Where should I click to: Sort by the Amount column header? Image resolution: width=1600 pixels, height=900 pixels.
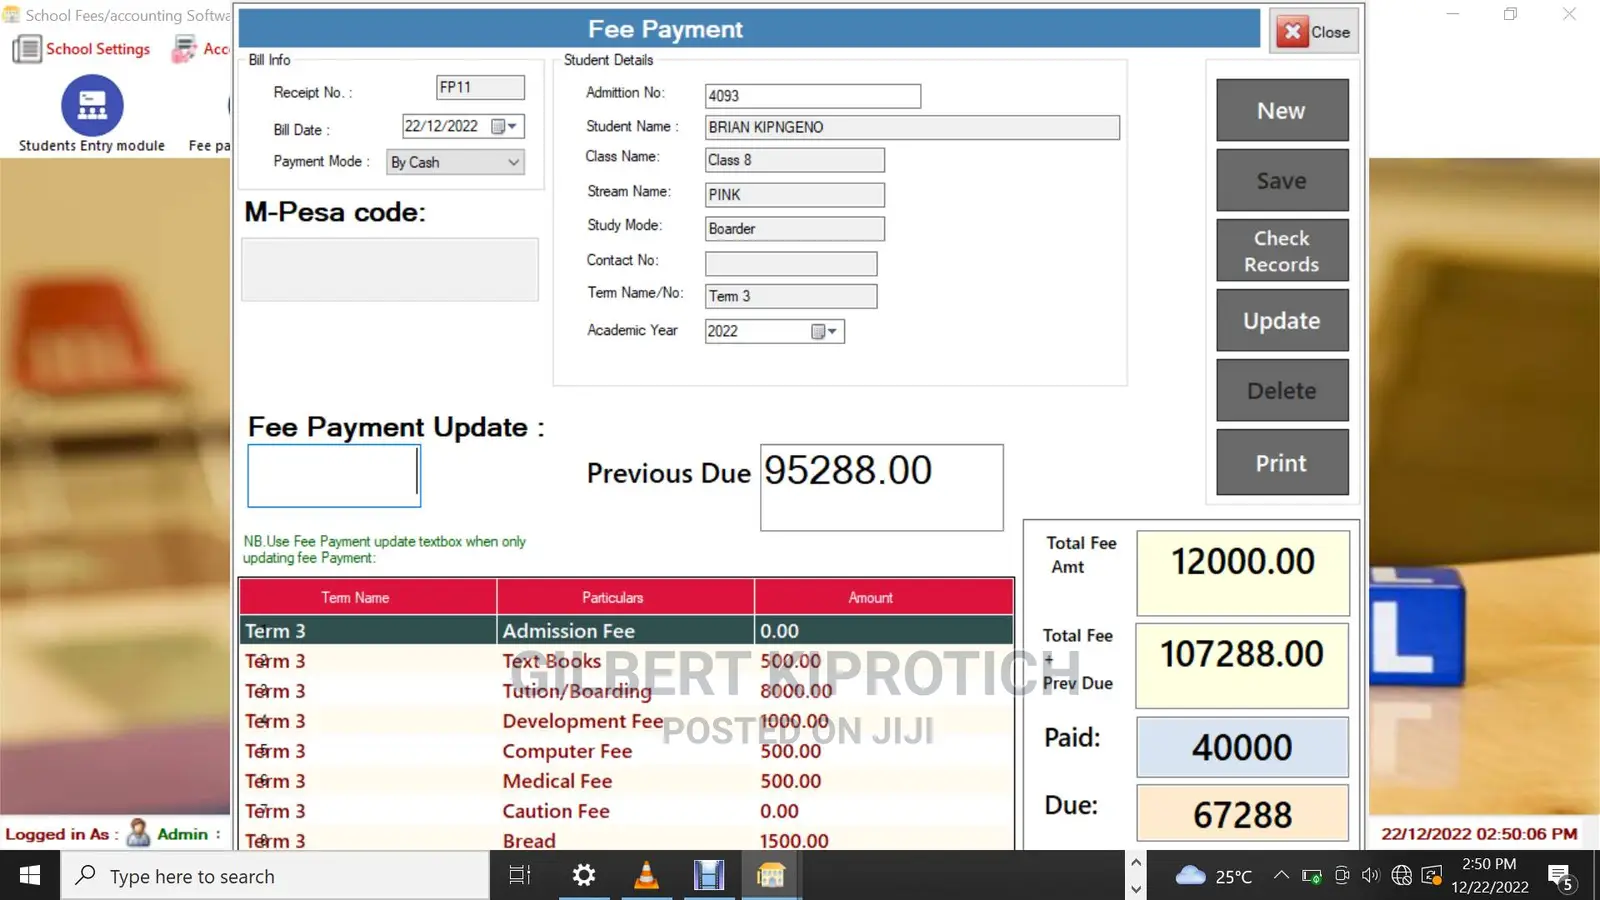[x=884, y=597]
